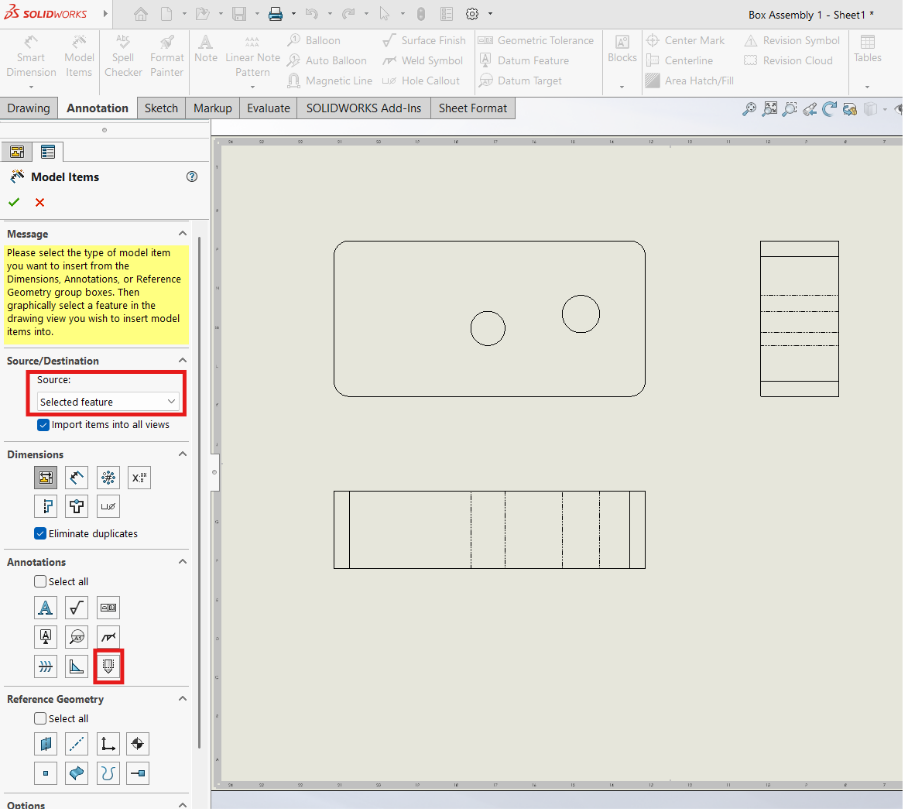Open the FeatureManager design tree panel tab

click(x=17, y=152)
